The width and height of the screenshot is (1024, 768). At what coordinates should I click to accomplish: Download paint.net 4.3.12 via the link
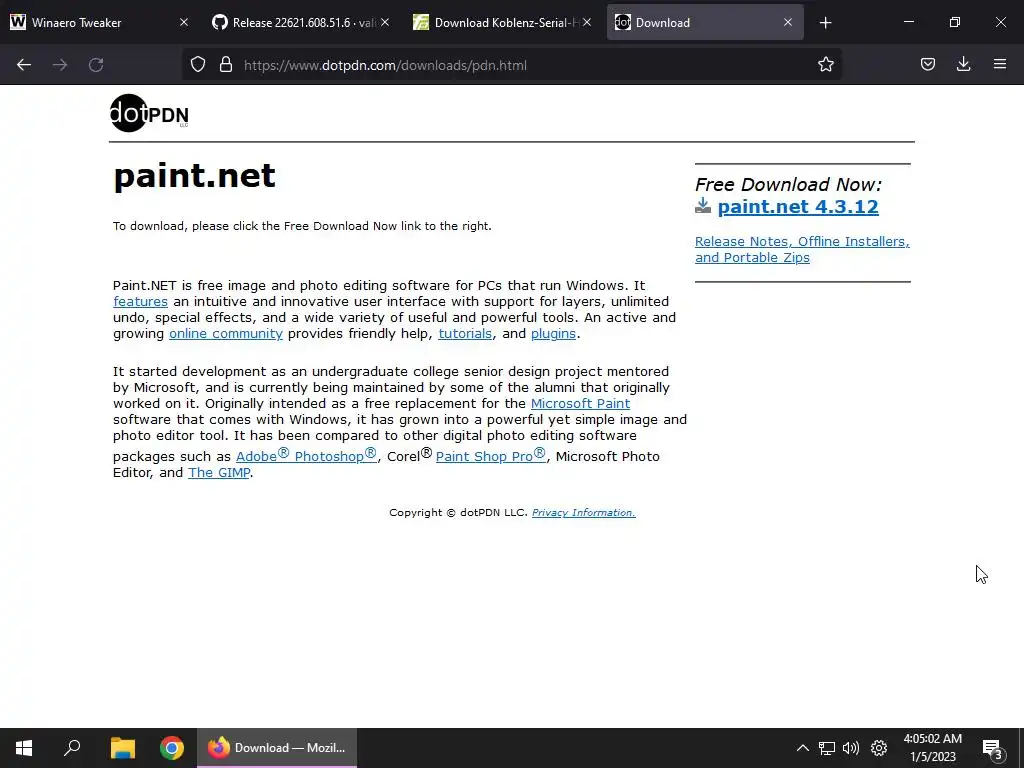[798, 207]
